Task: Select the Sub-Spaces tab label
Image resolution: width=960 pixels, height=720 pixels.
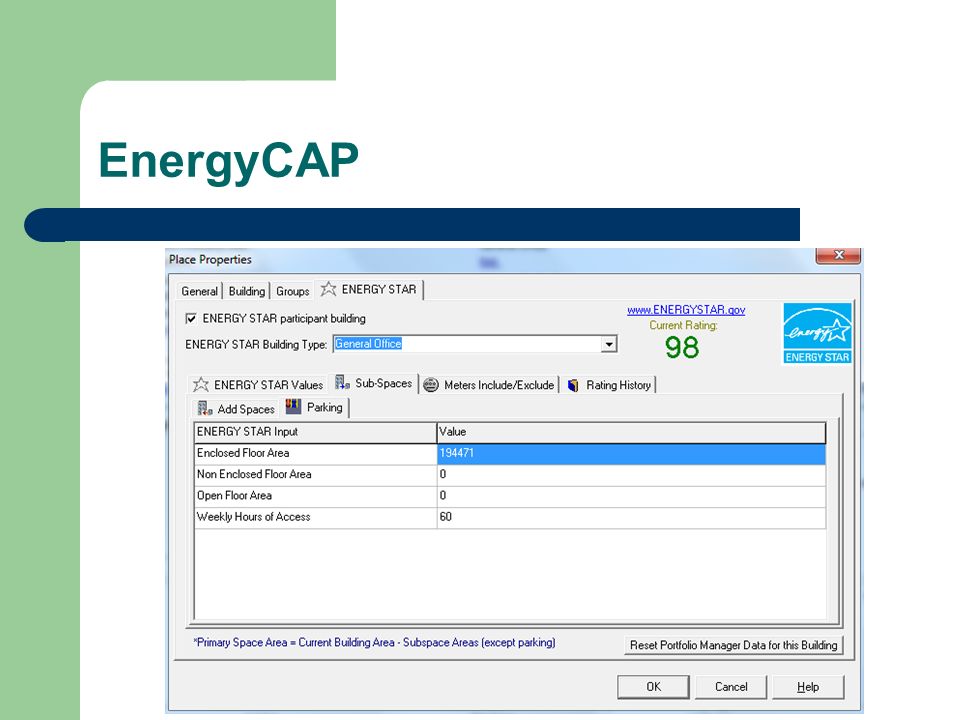Action: [383, 383]
